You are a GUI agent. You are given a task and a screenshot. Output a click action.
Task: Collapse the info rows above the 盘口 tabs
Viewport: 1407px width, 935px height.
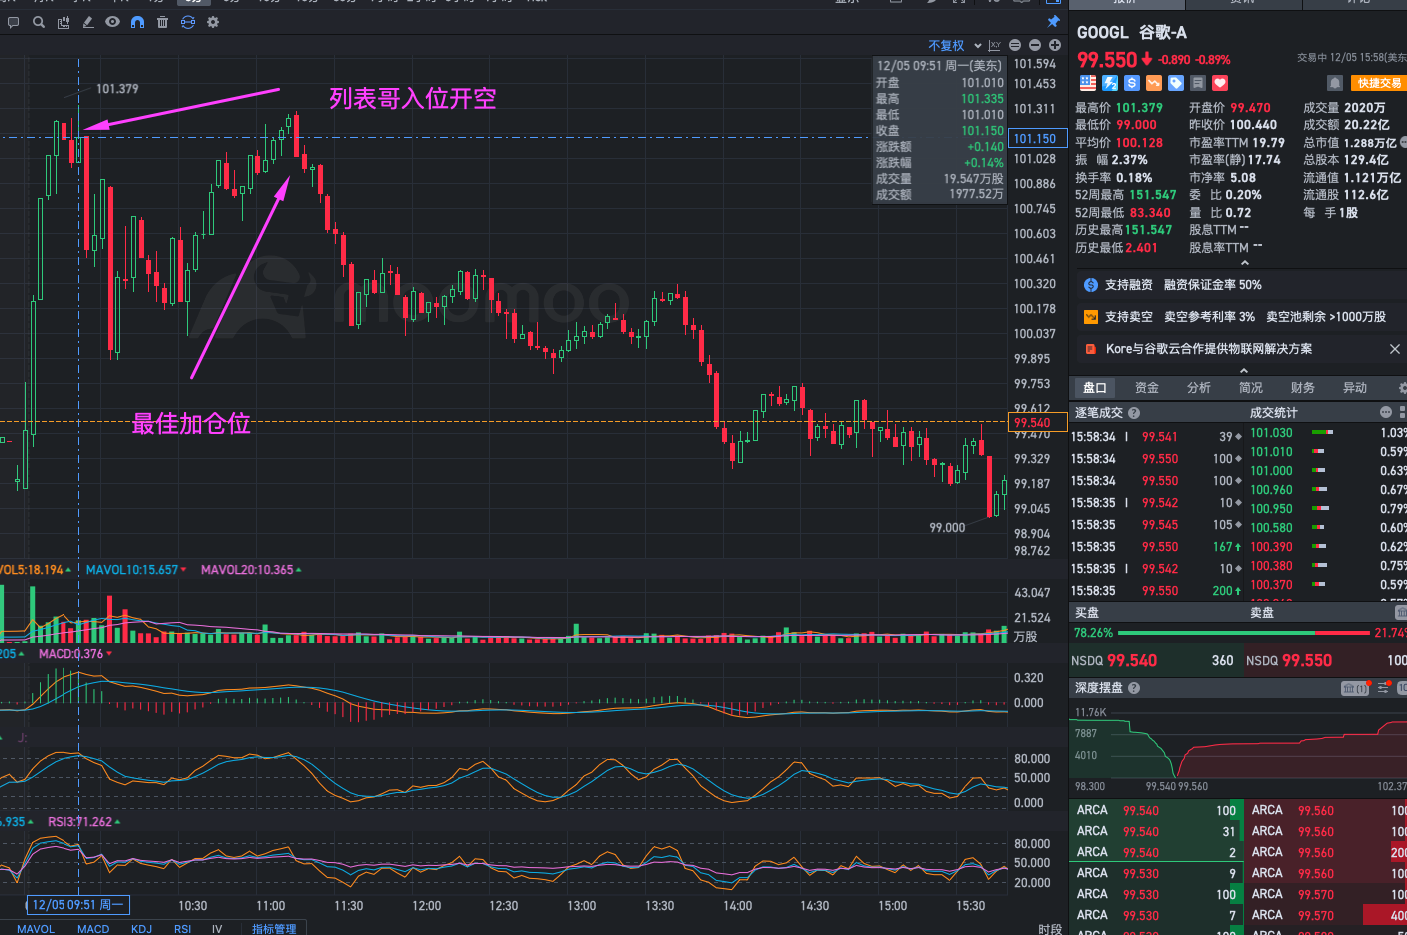[x=1245, y=370]
